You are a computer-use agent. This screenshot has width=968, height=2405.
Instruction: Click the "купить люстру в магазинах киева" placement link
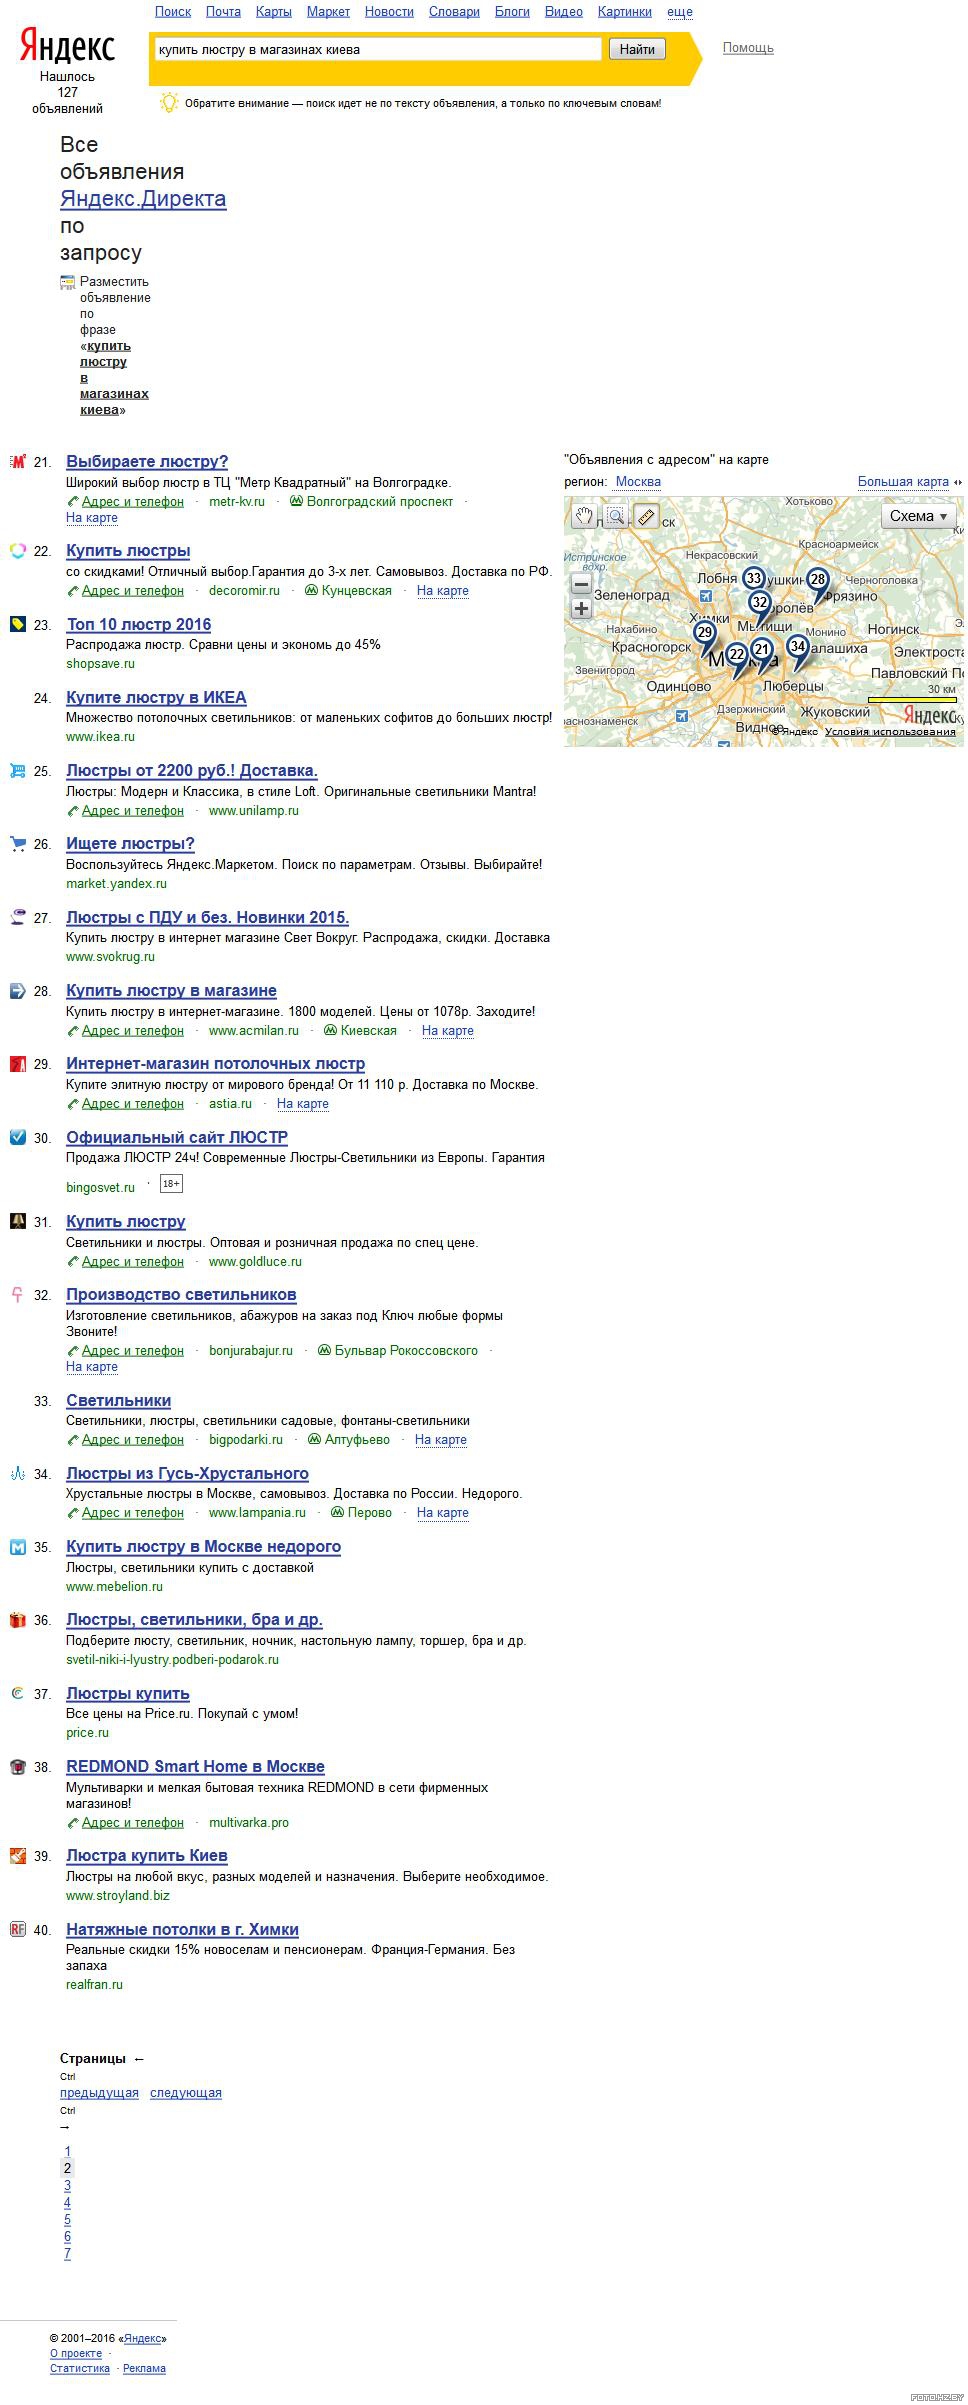pos(114,378)
